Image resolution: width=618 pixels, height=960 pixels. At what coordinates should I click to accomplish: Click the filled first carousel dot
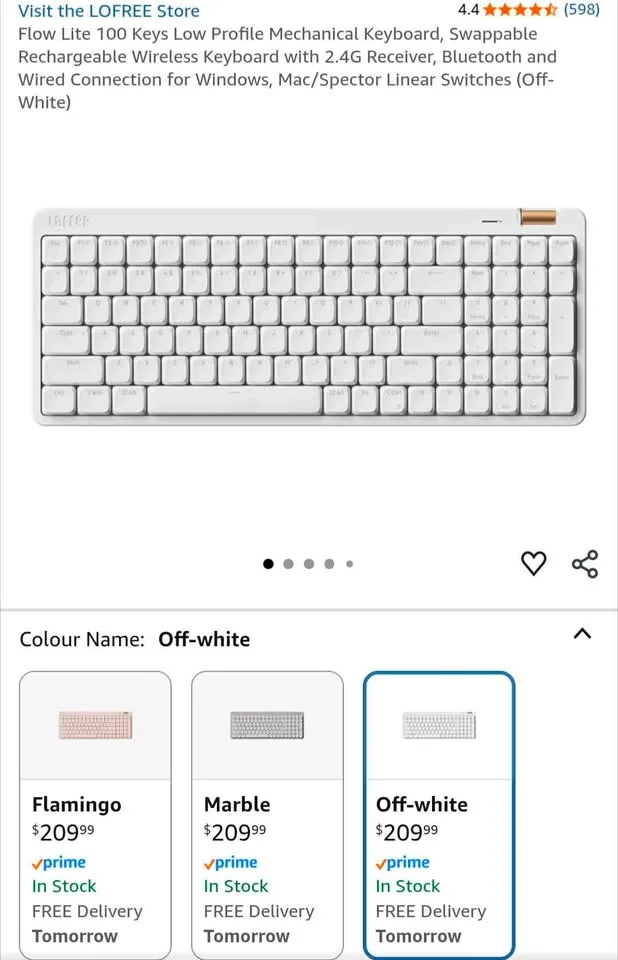(268, 564)
